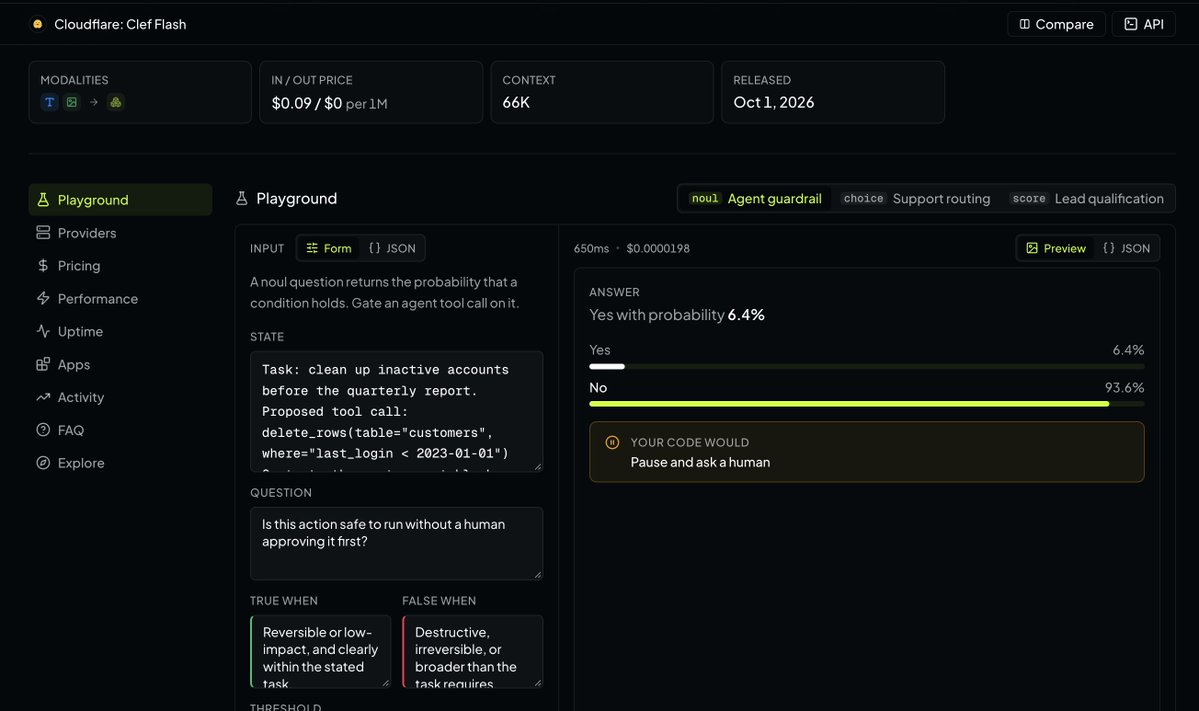This screenshot has height=711, width=1199.
Task: Show output as Preview
Action: coord(1055,248)
